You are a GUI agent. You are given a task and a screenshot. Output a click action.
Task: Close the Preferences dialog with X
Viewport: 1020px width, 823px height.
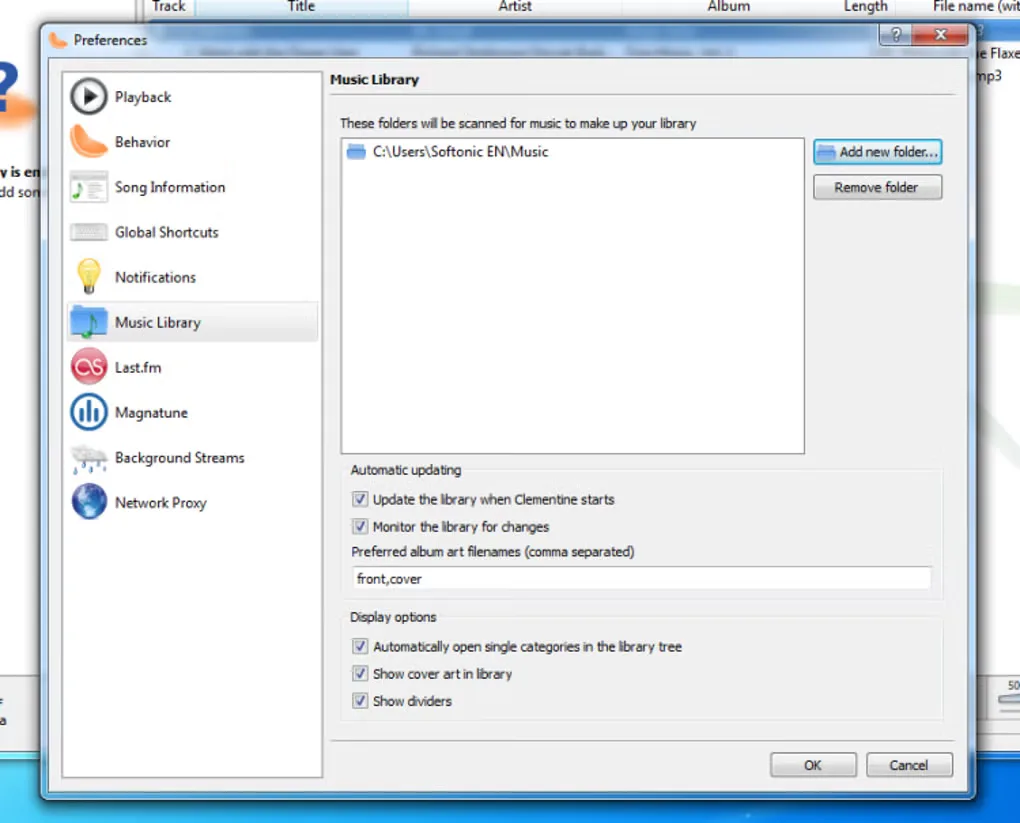pyautogui.click(x=940, y=34)
